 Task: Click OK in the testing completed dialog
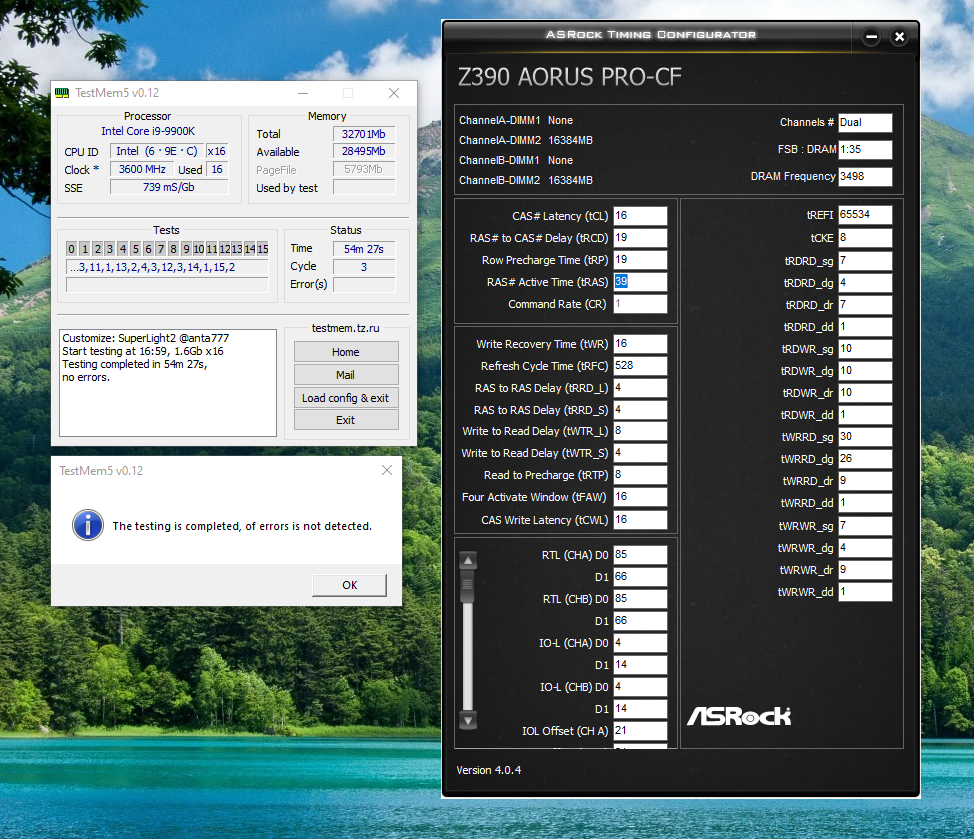pos(349,585)
